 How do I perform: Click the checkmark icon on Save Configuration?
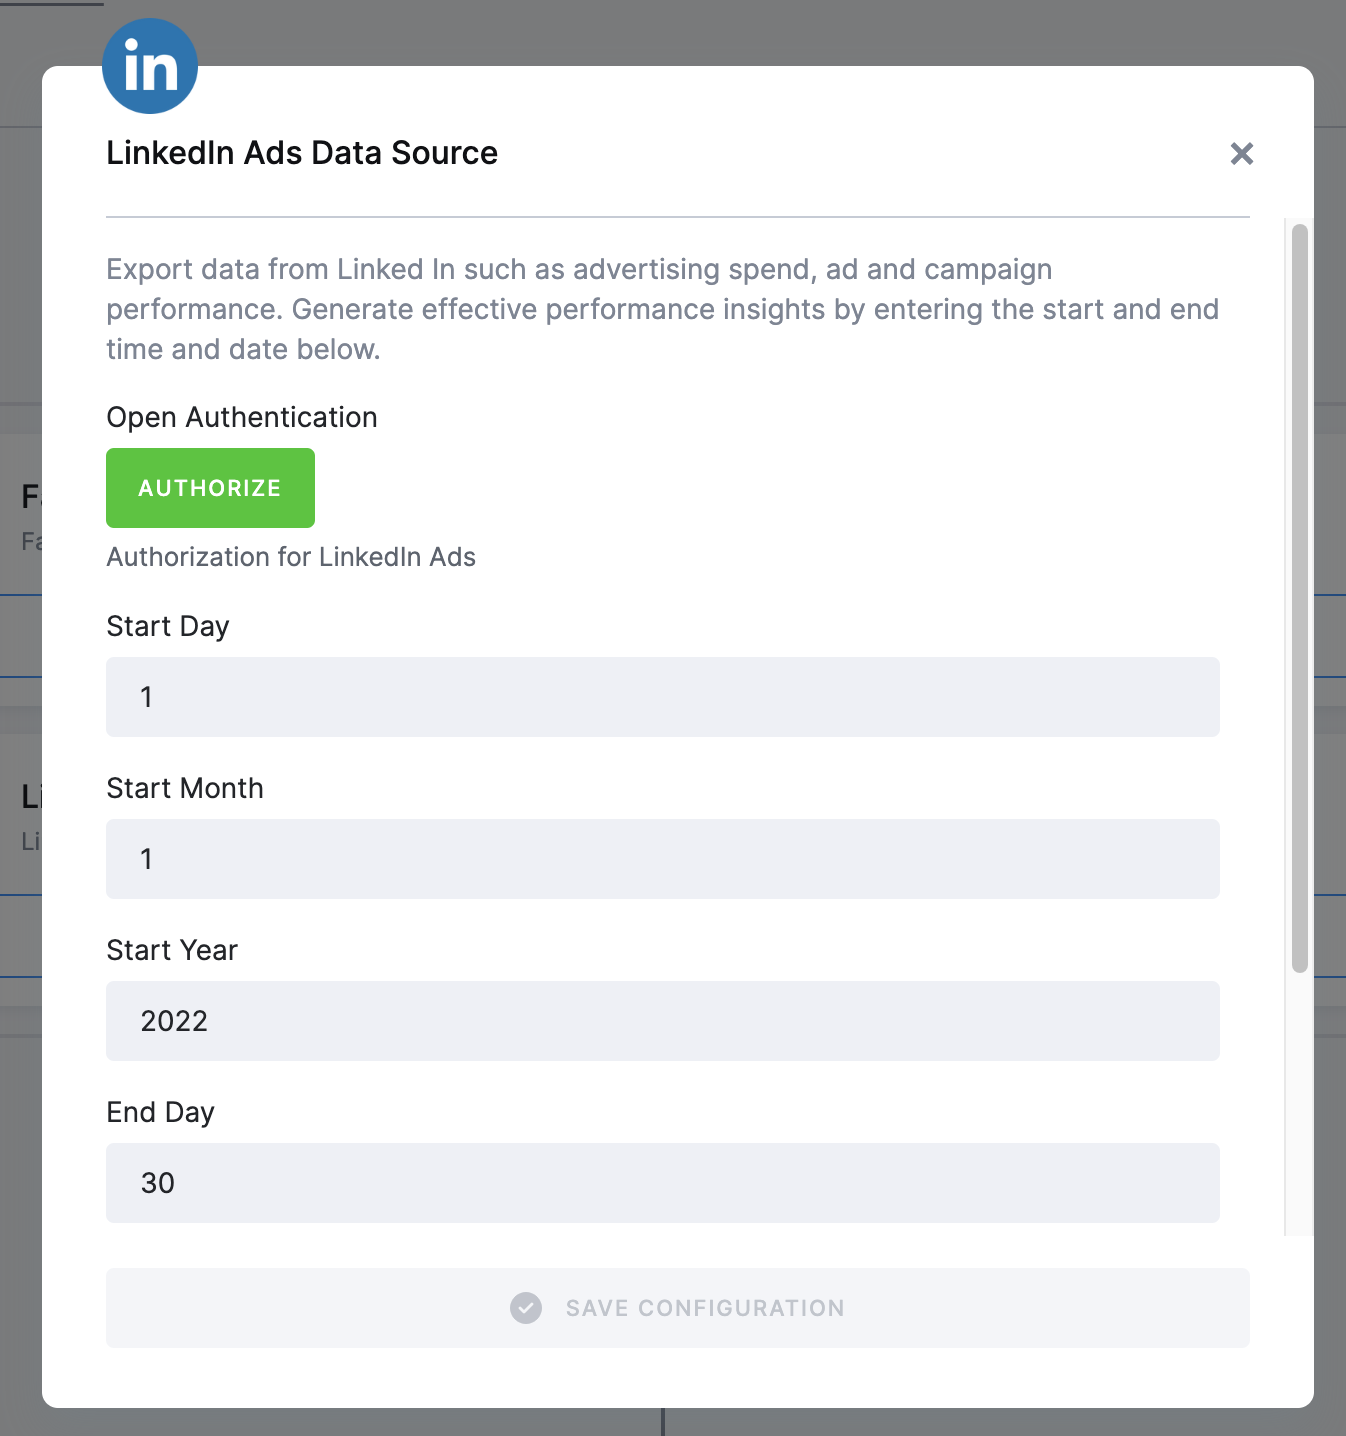525,1308
